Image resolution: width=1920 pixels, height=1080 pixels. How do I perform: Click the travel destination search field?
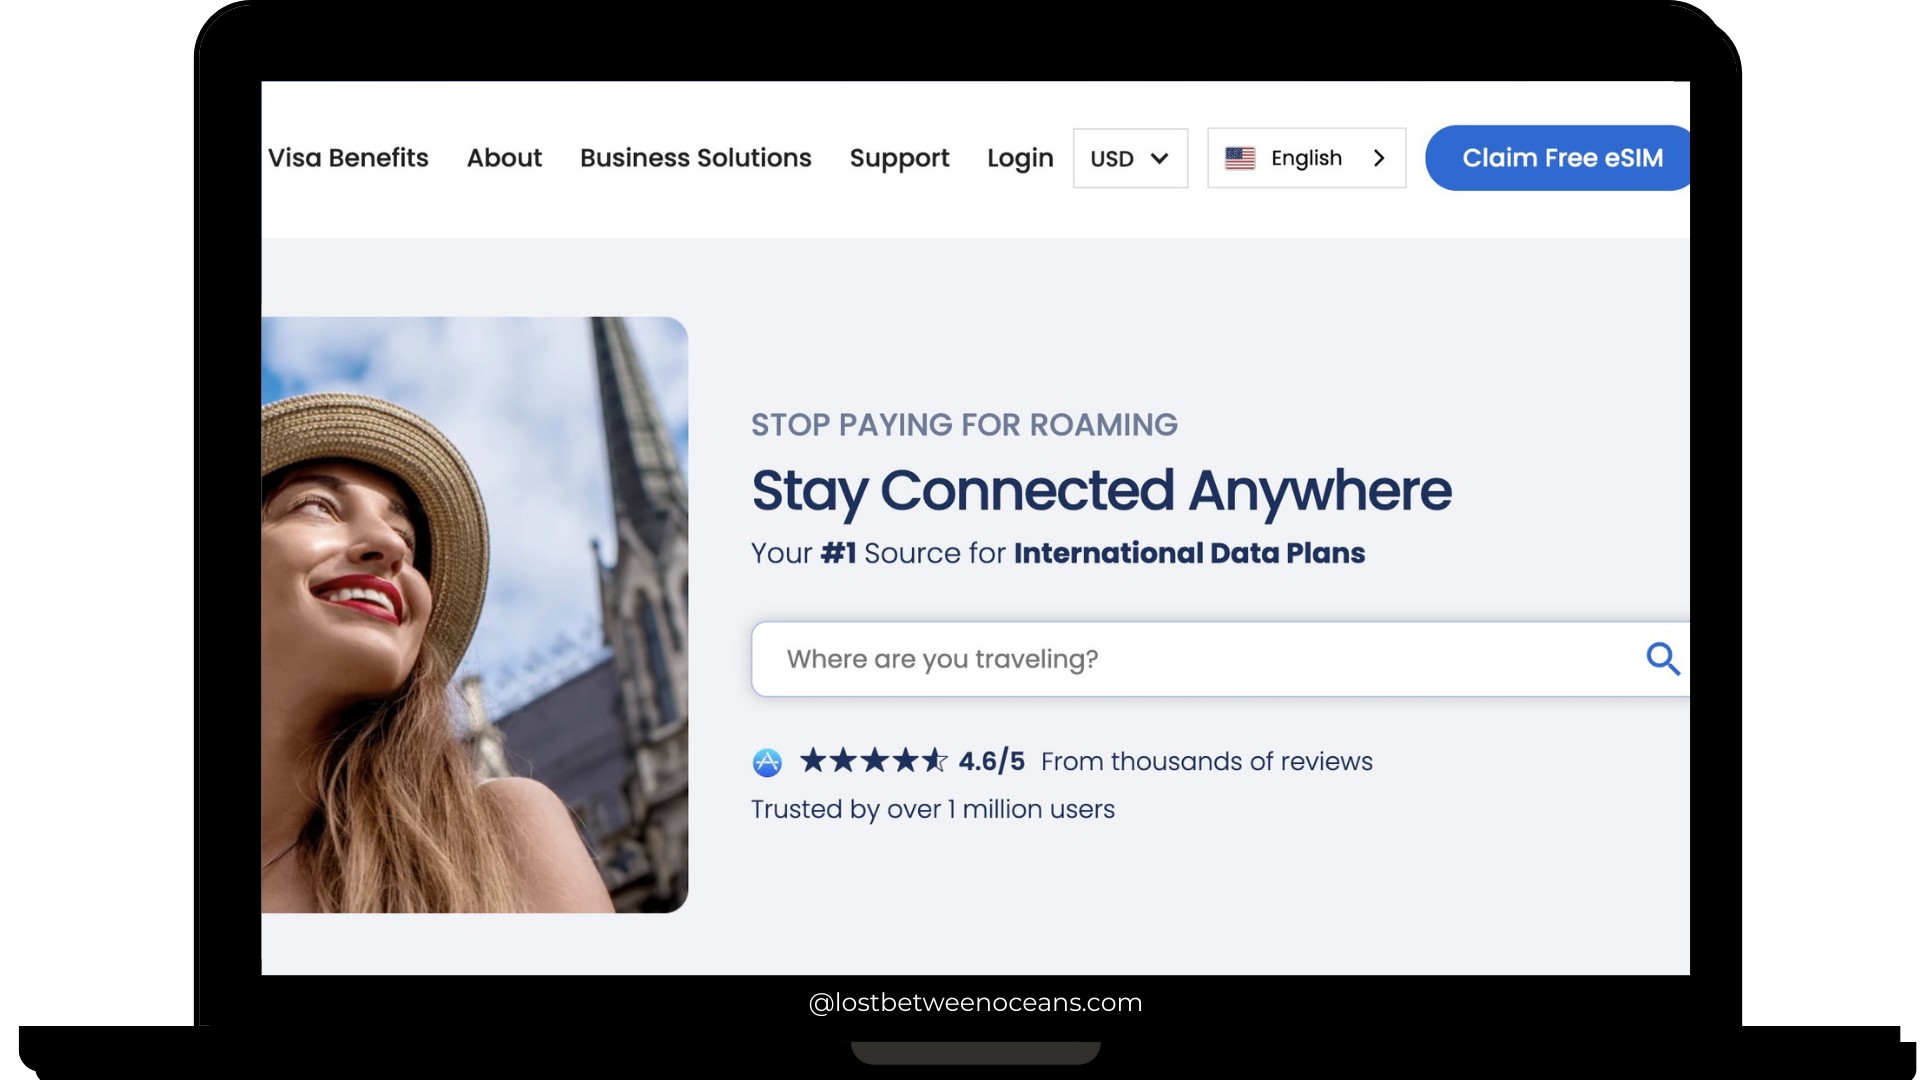point(1100,658)
